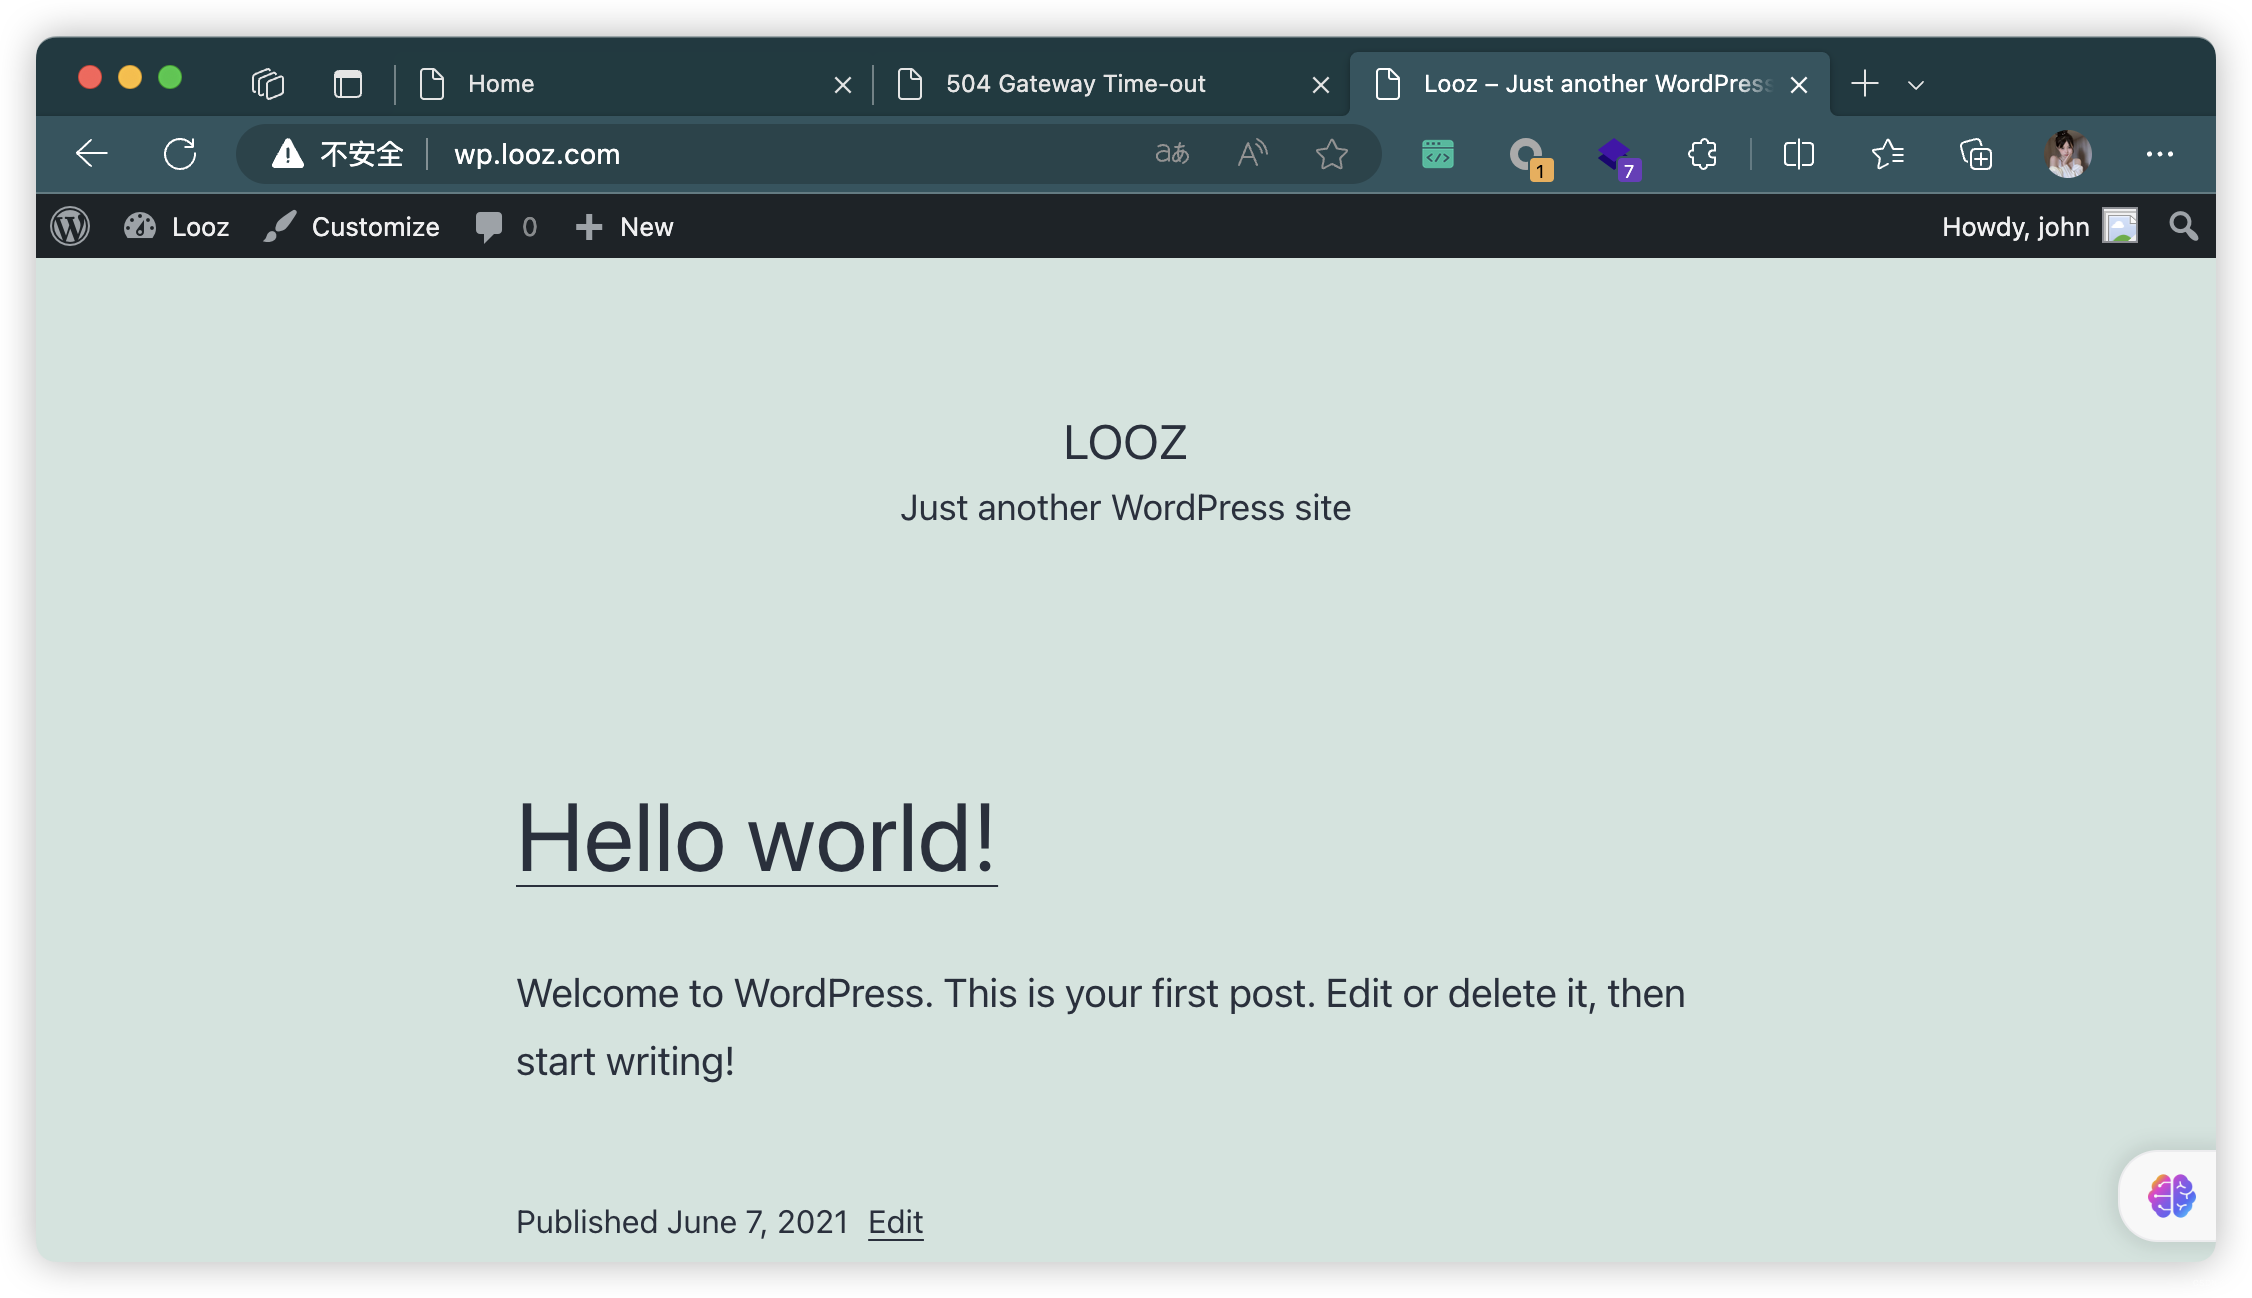2252x1298 pixels.
Task: Start Read Aloud from address bar
Action: (1252, 154)
